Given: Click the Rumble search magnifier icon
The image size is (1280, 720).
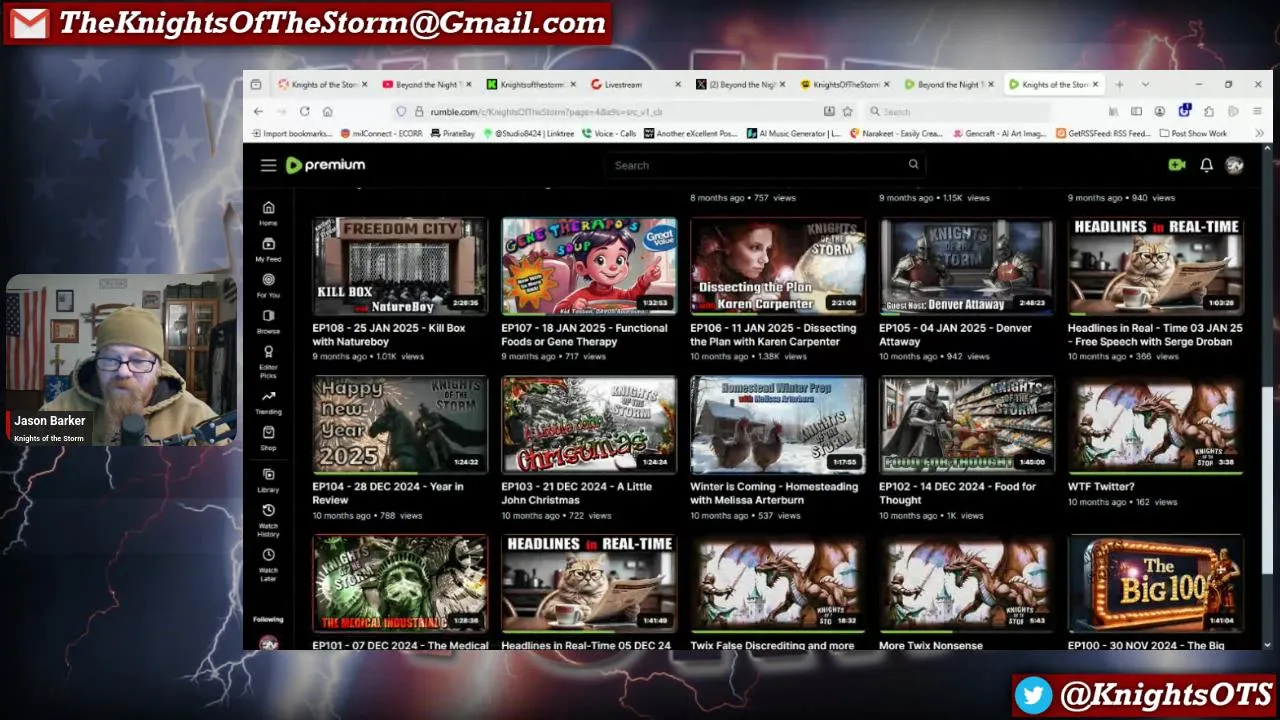Looking at the screenshot, I should coord(913,165).
